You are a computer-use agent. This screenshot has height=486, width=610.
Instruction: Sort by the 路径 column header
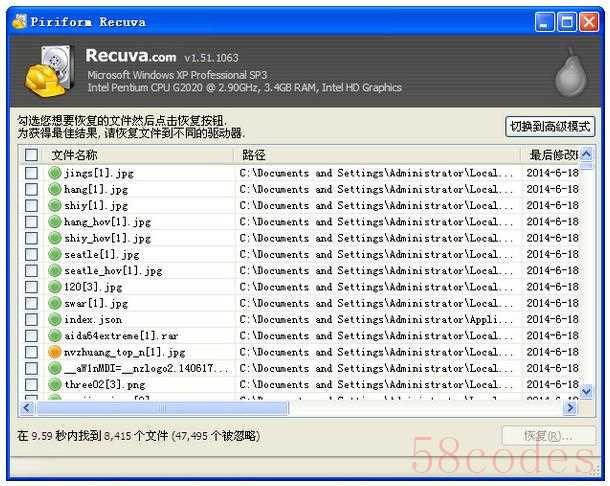point(377,155)
